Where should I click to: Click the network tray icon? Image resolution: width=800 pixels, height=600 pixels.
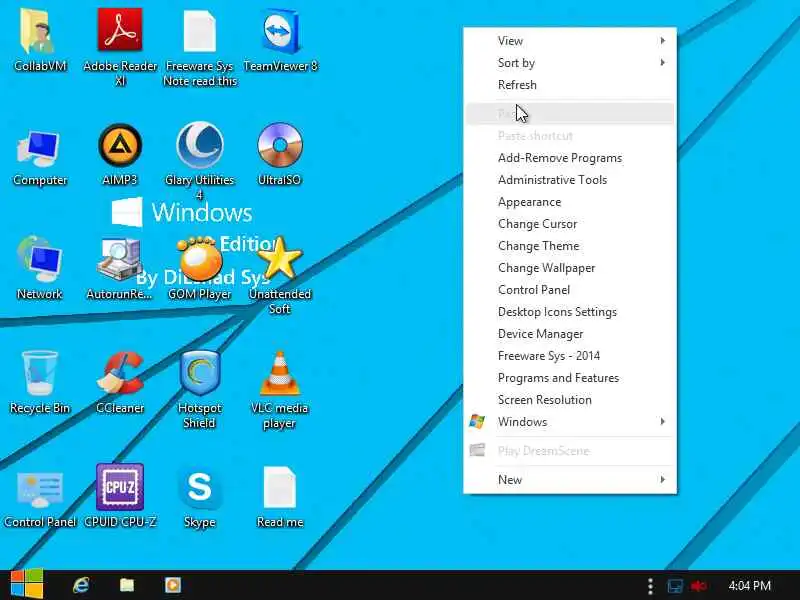675,586
